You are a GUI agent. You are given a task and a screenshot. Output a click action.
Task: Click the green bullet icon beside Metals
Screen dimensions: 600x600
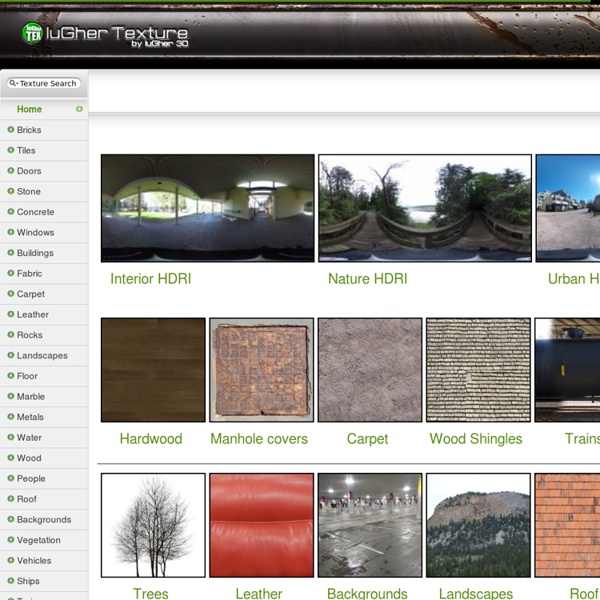point(11,417)
